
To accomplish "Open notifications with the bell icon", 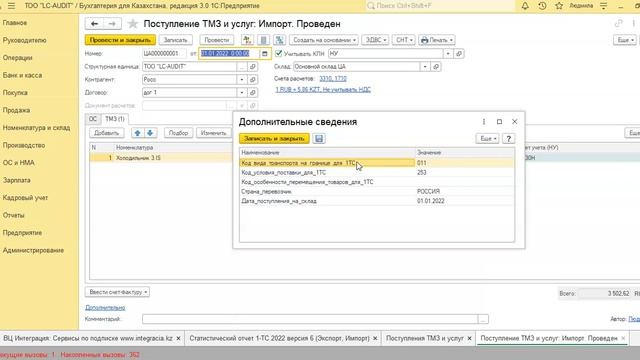I will coord(525,6).
